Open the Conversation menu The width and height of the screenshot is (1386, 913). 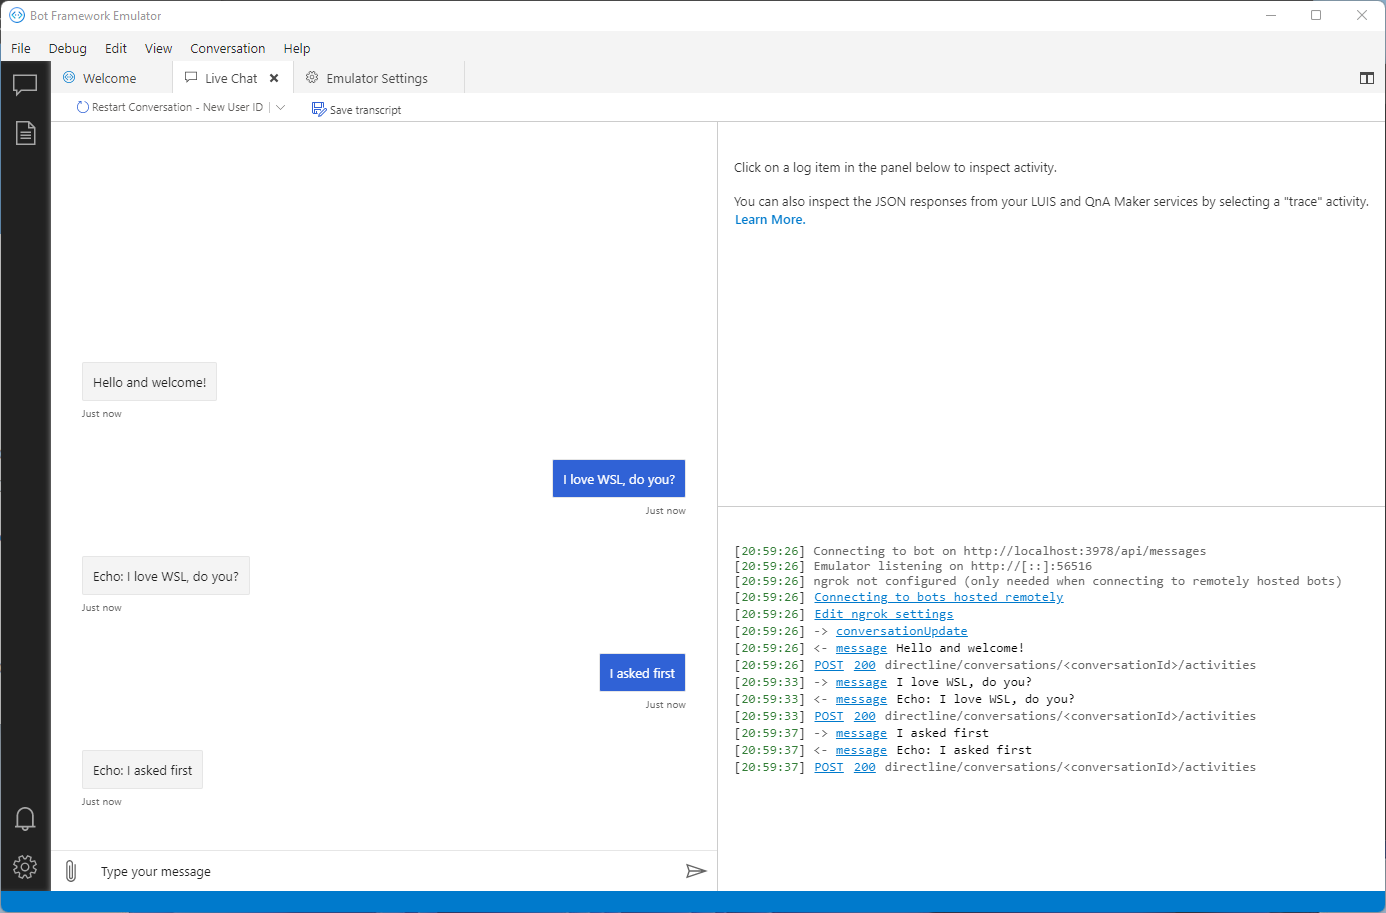click(228, 48)
